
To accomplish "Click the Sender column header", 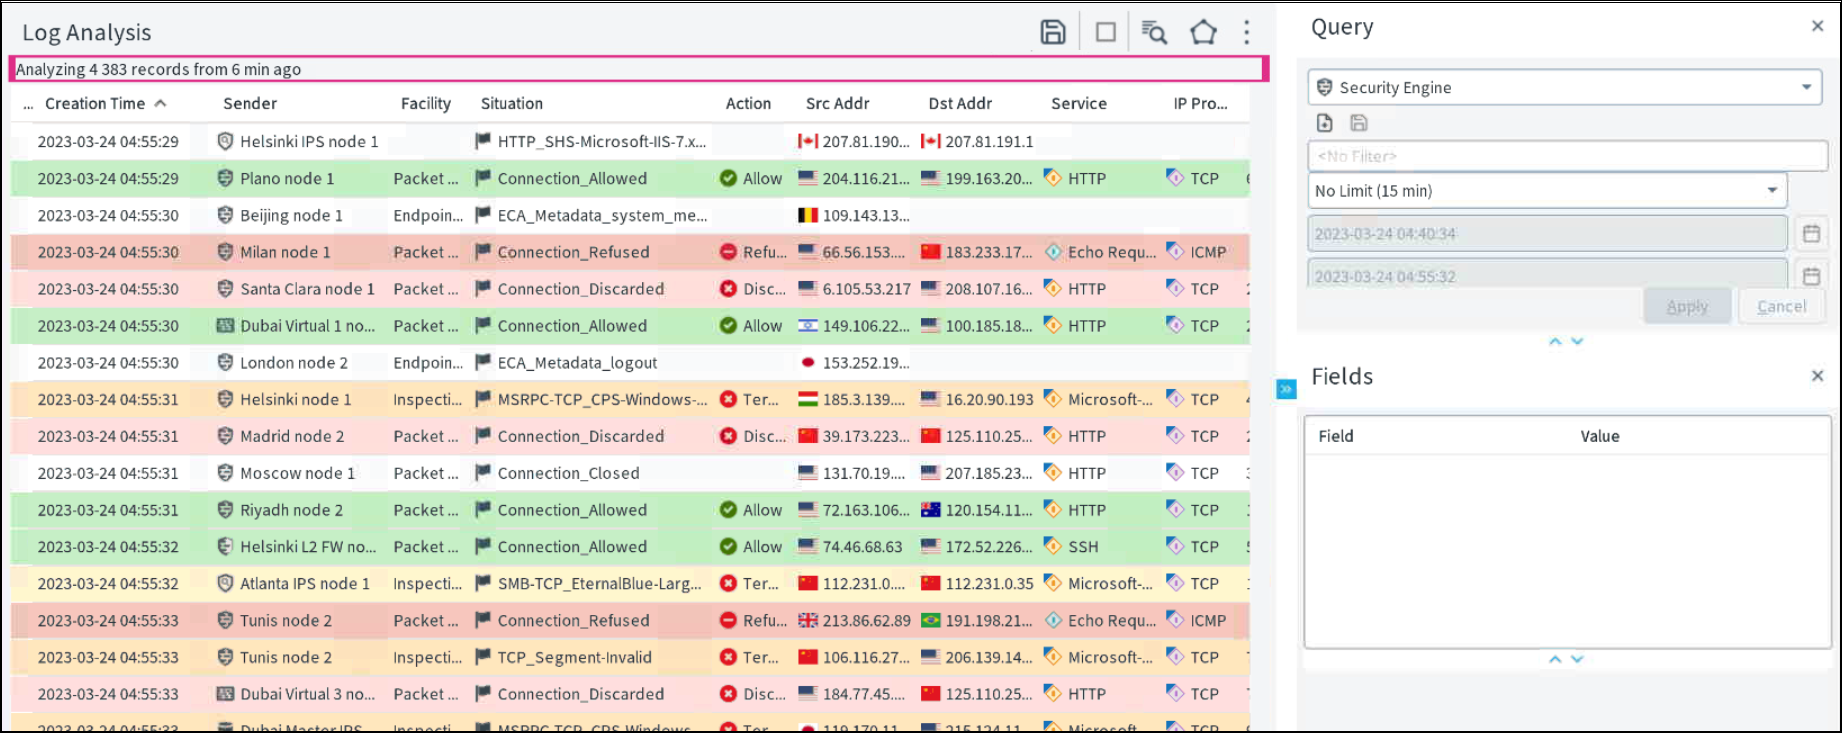I will [250, 103].
